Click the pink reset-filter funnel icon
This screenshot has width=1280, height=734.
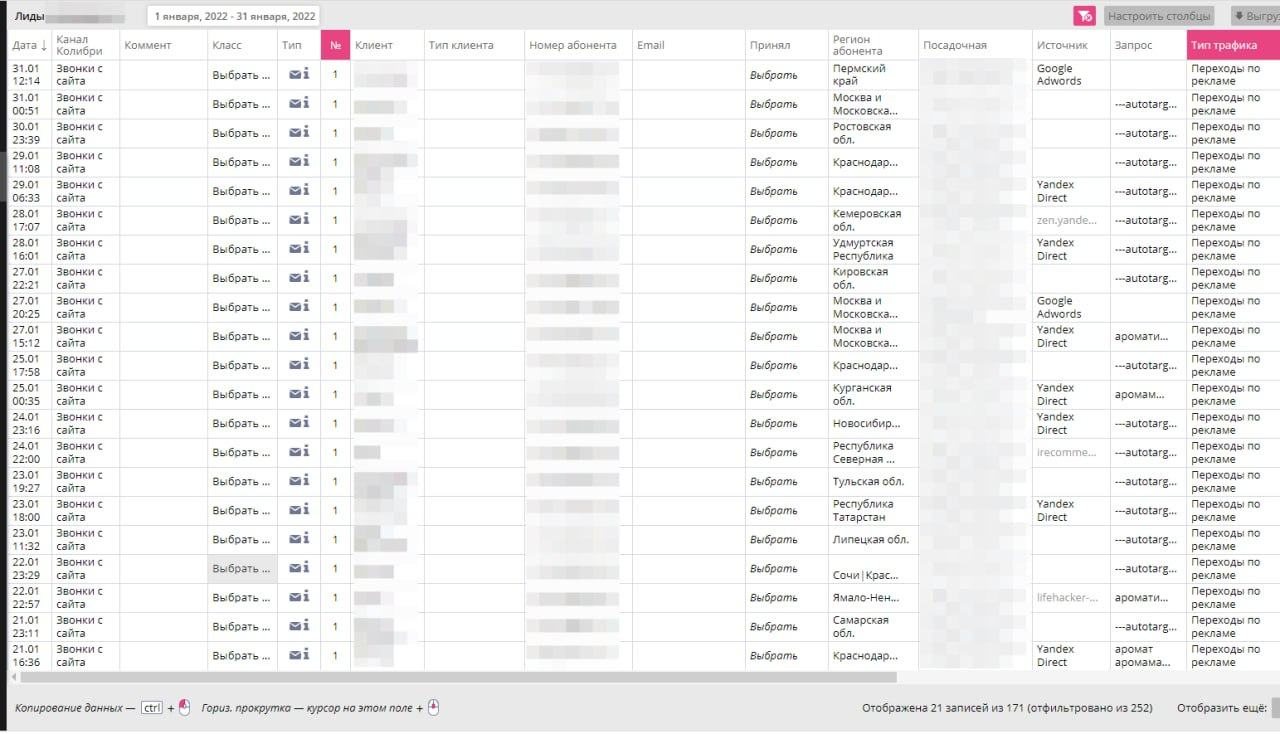point(1085,16)
